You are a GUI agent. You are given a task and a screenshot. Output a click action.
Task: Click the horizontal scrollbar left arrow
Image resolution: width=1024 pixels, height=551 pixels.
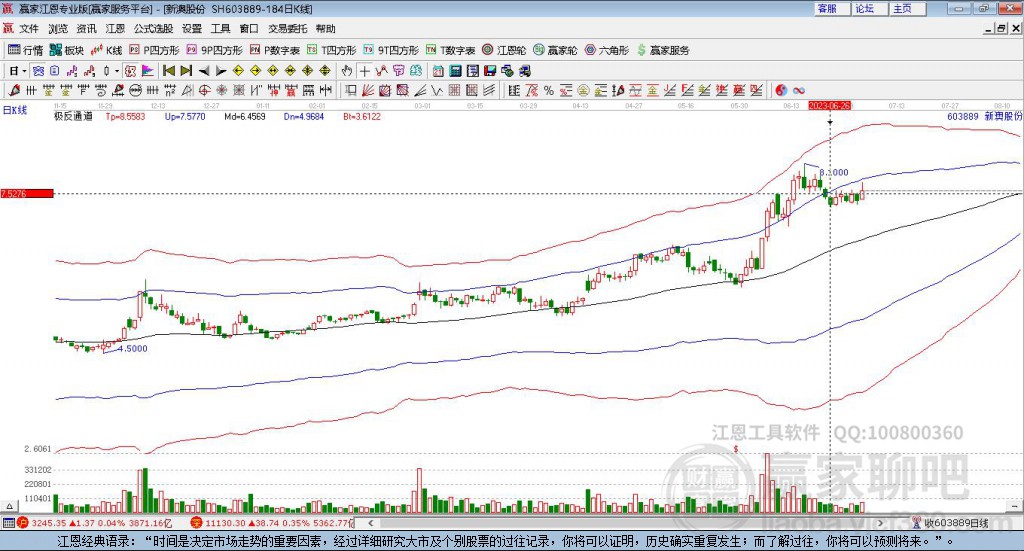coord(371,523)
